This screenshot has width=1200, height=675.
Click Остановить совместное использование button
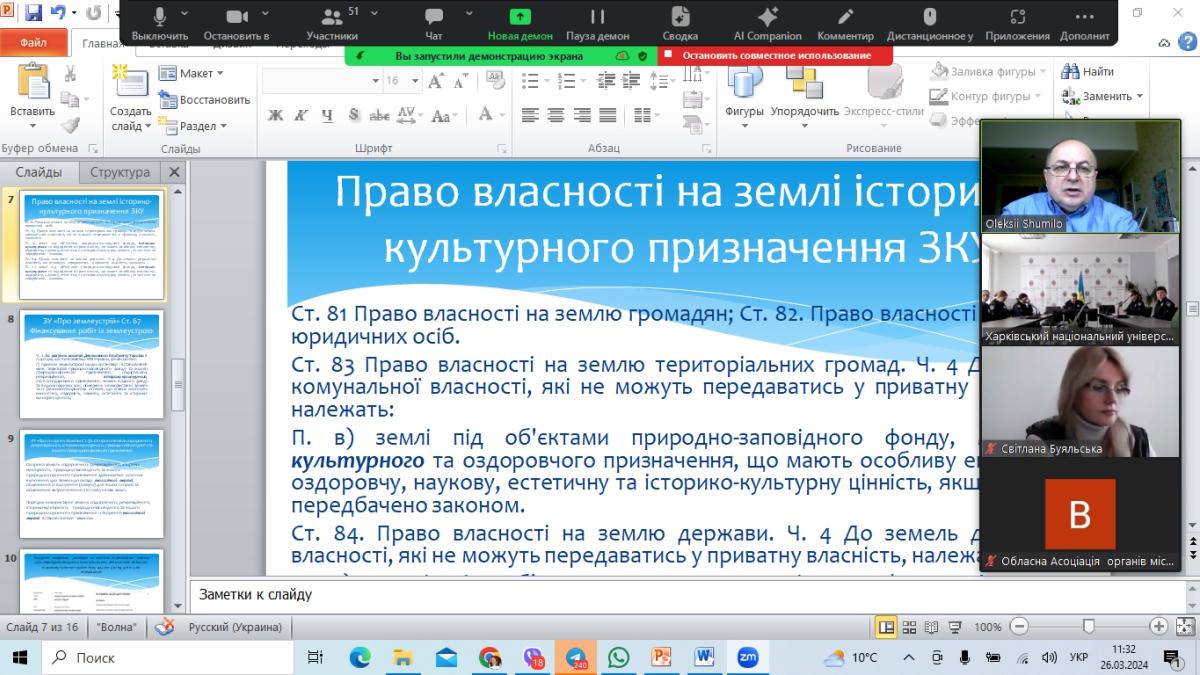tap(776, 56)
